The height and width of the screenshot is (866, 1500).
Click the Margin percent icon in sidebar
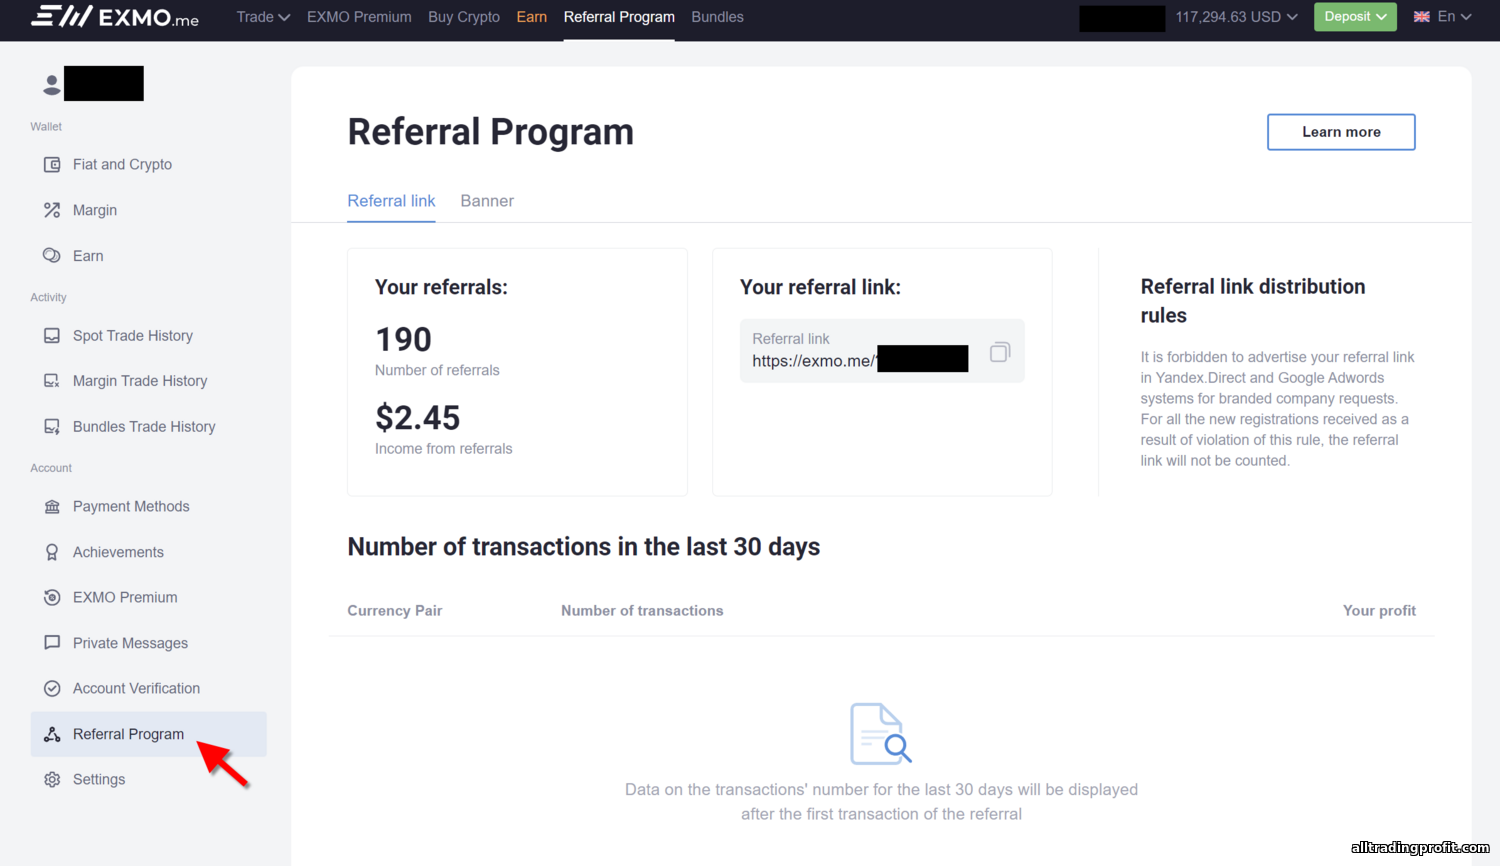tap(52, 210)
